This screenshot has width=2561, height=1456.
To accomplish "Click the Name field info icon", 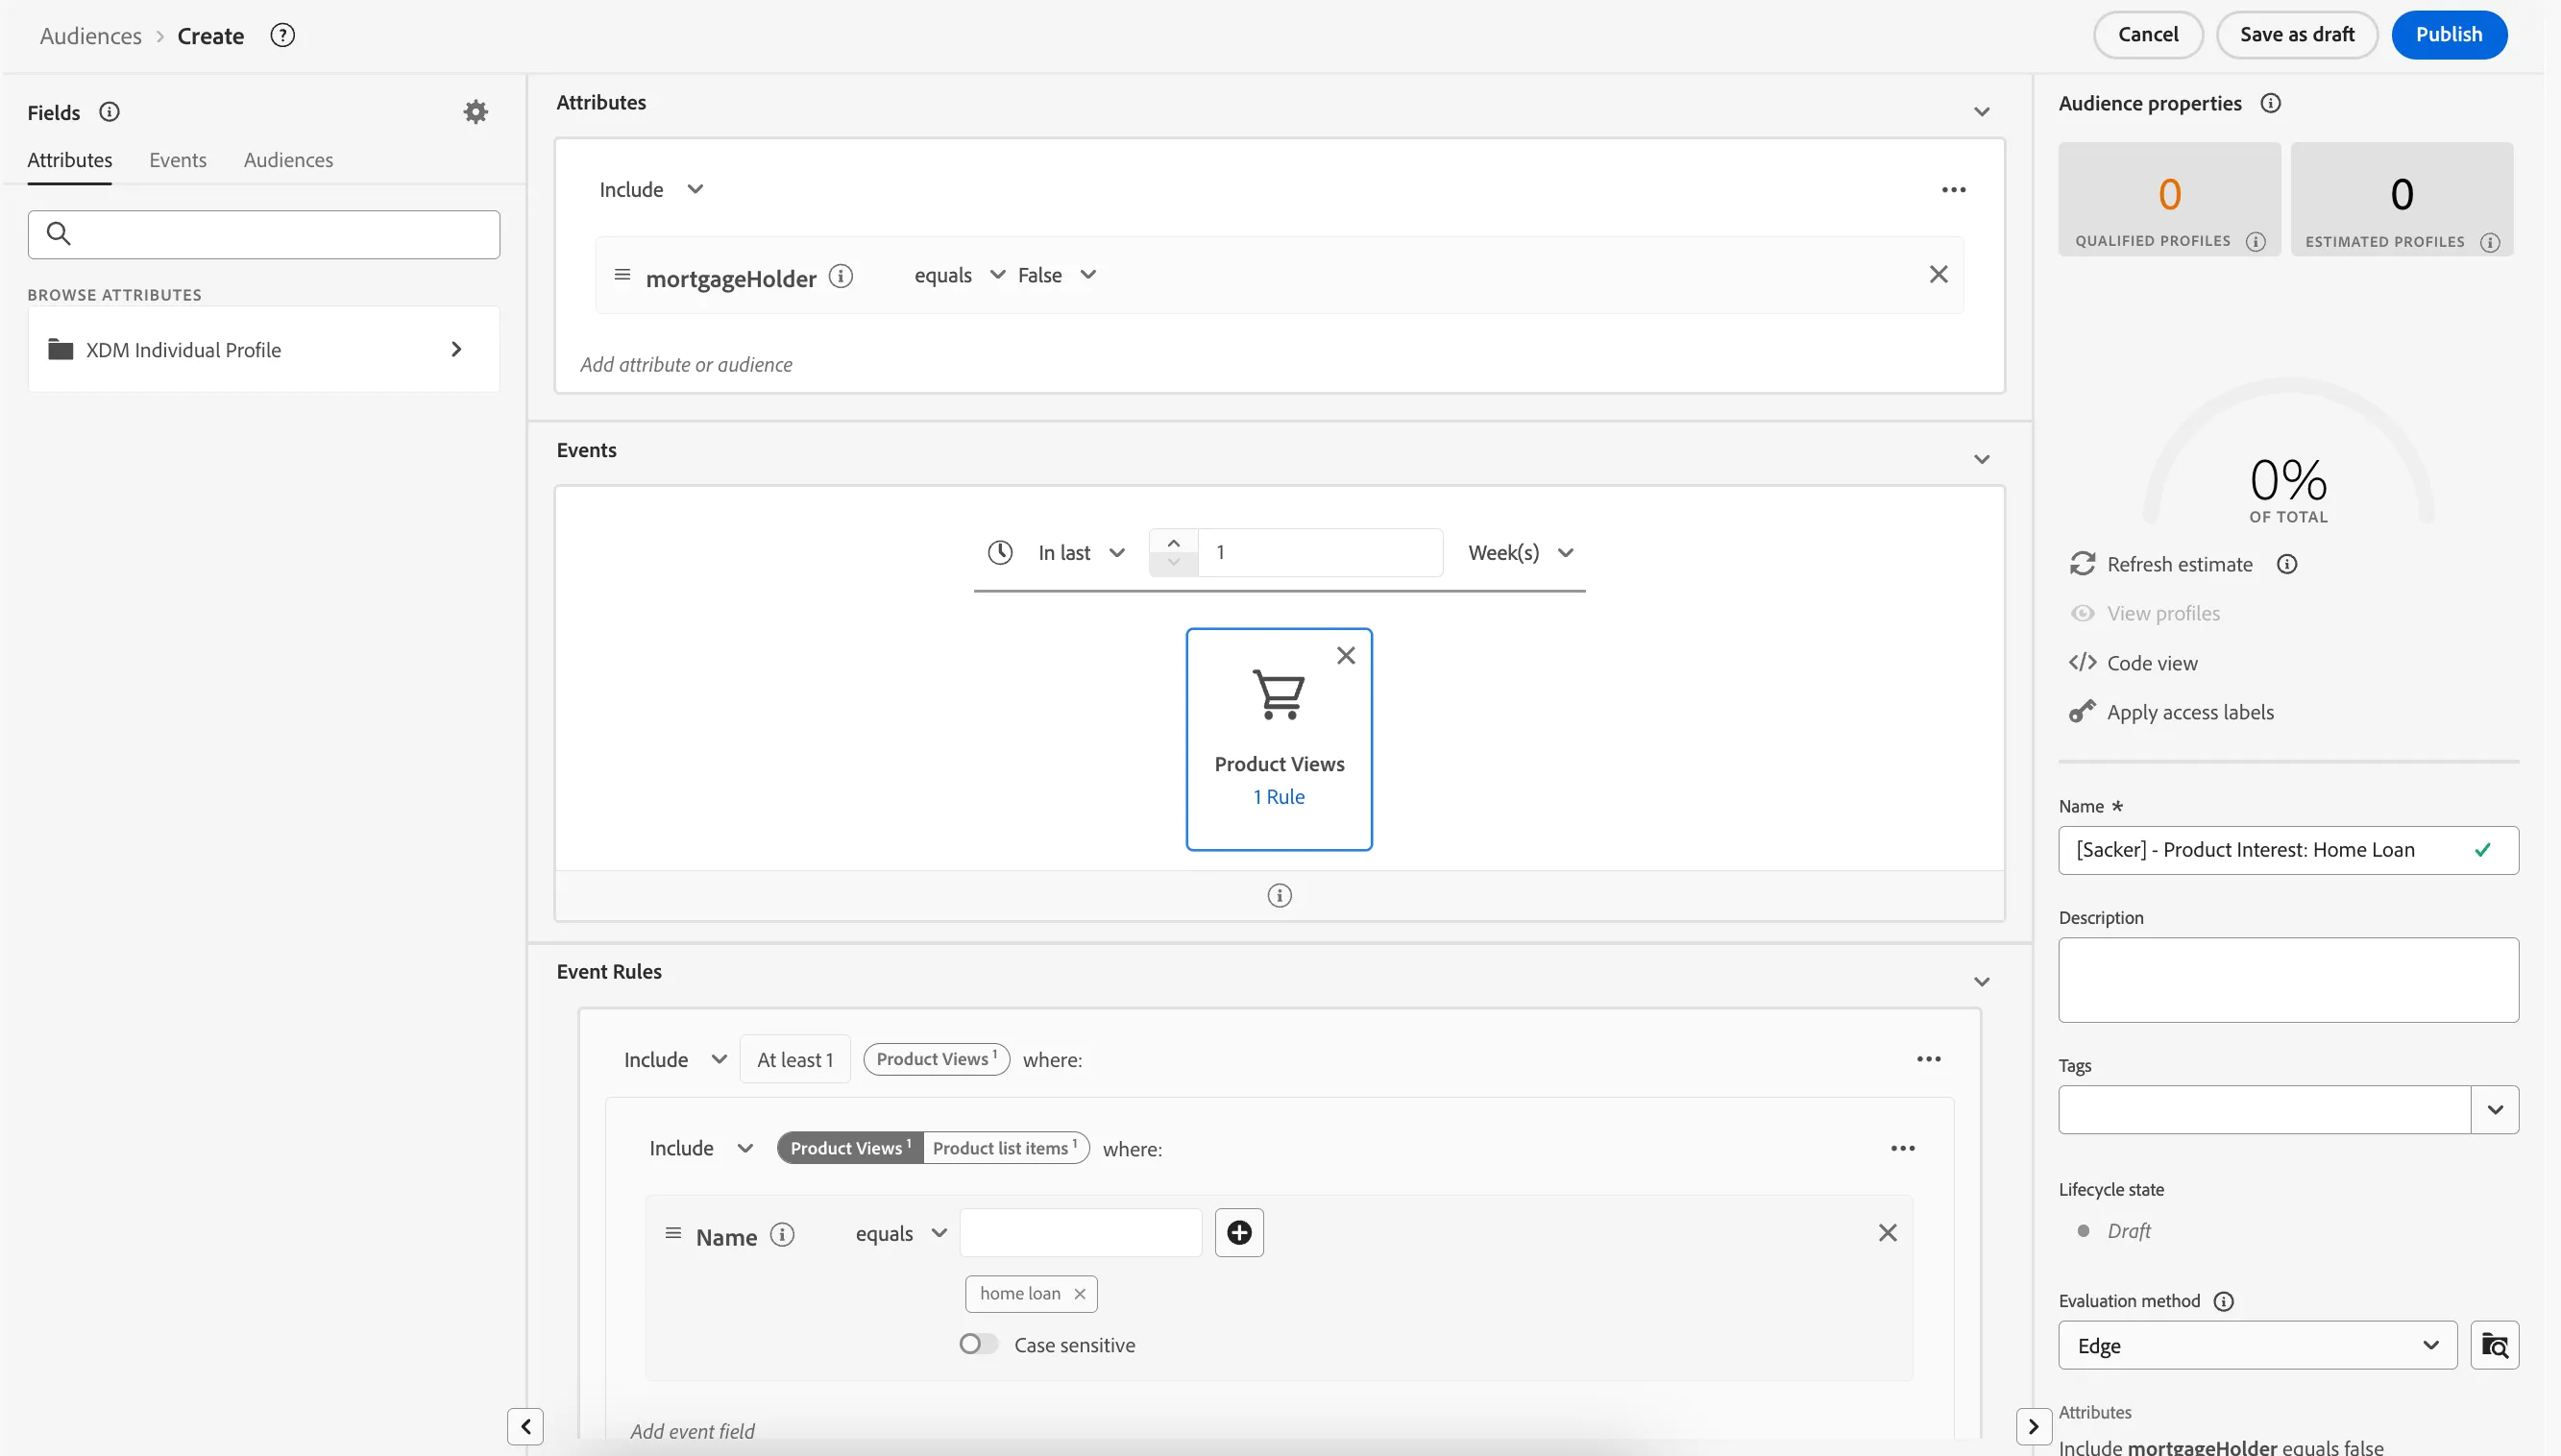I will point(782,1236).
